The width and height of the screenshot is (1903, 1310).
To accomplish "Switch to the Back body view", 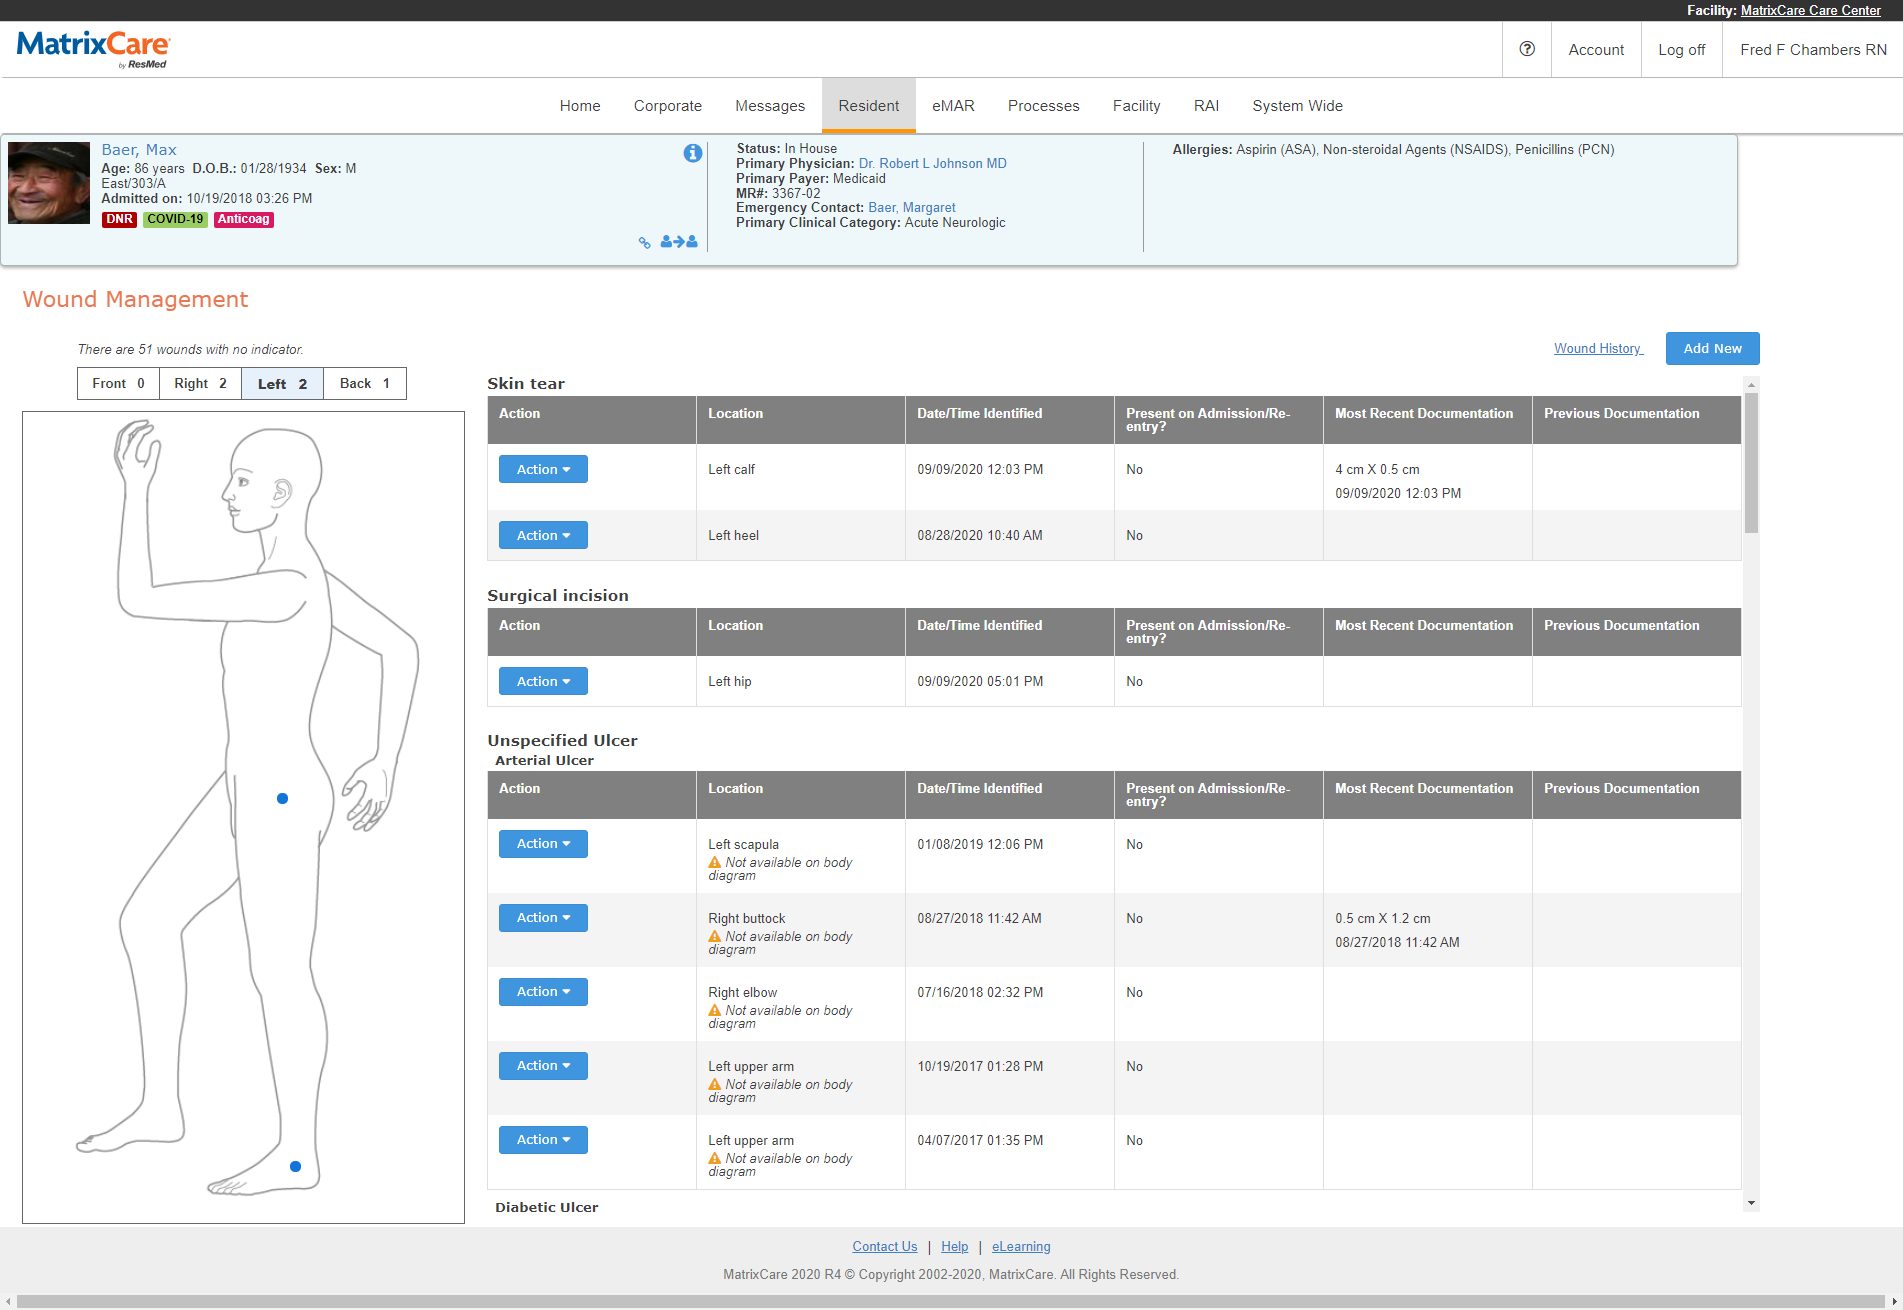I will pyautogui.click(x=364, y=383).
